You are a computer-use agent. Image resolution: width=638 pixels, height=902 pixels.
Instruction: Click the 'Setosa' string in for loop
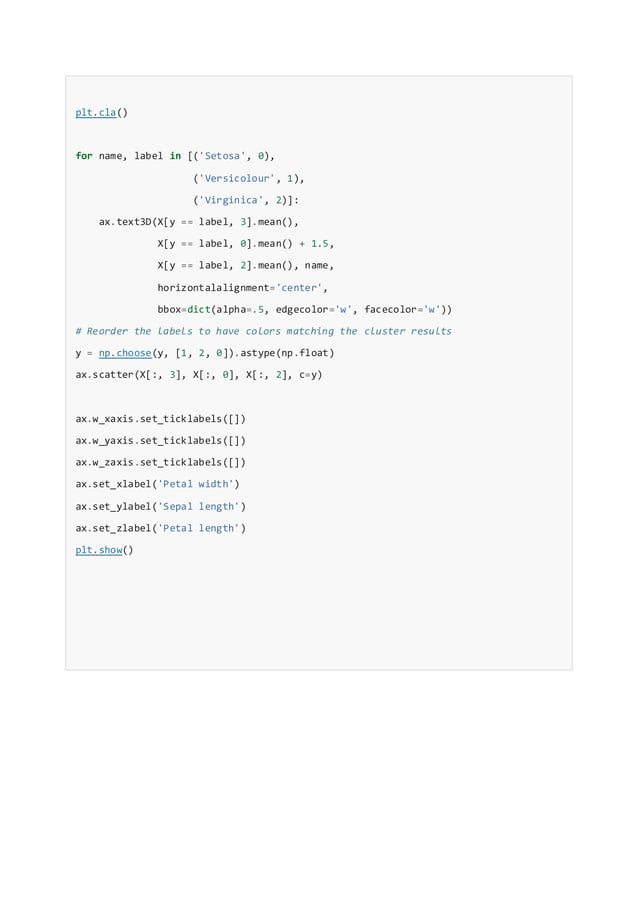[222, 156]
